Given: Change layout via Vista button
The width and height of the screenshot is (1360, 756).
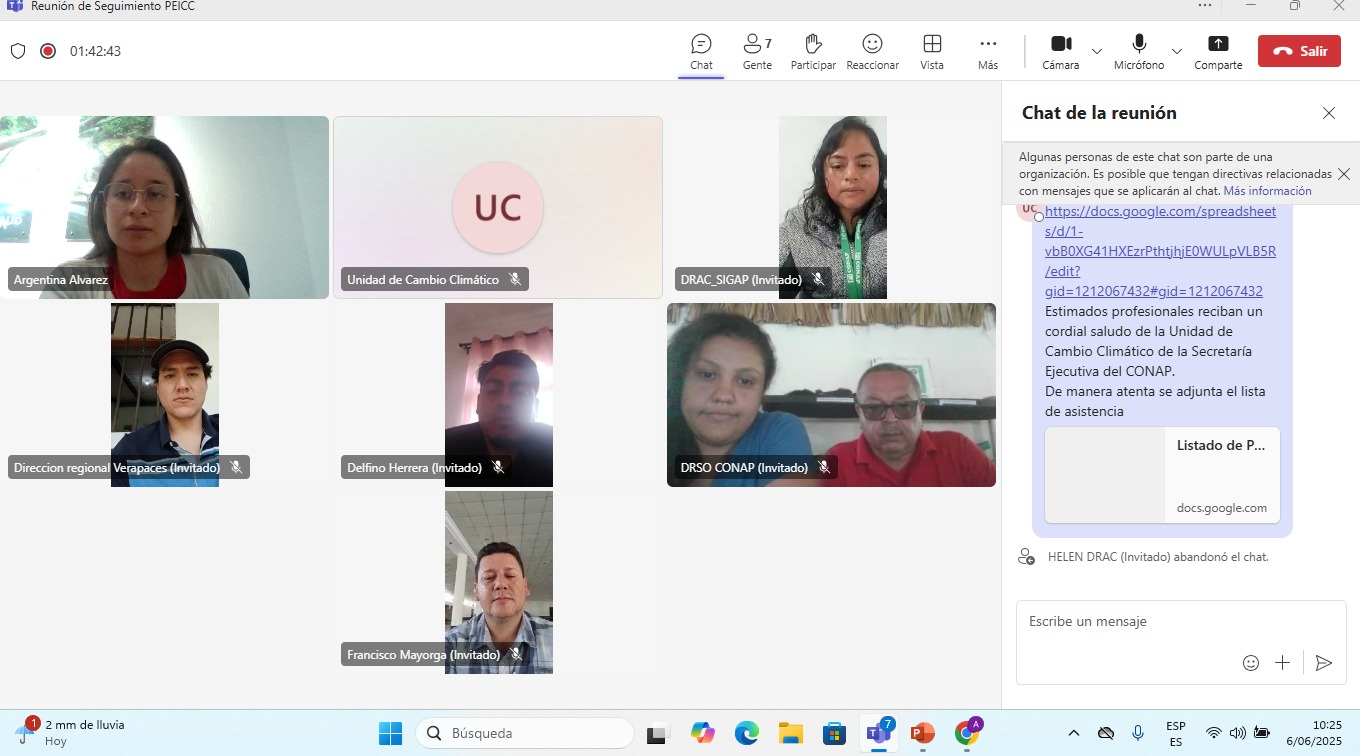Looking at the screenshot, I should coord(932,51).
